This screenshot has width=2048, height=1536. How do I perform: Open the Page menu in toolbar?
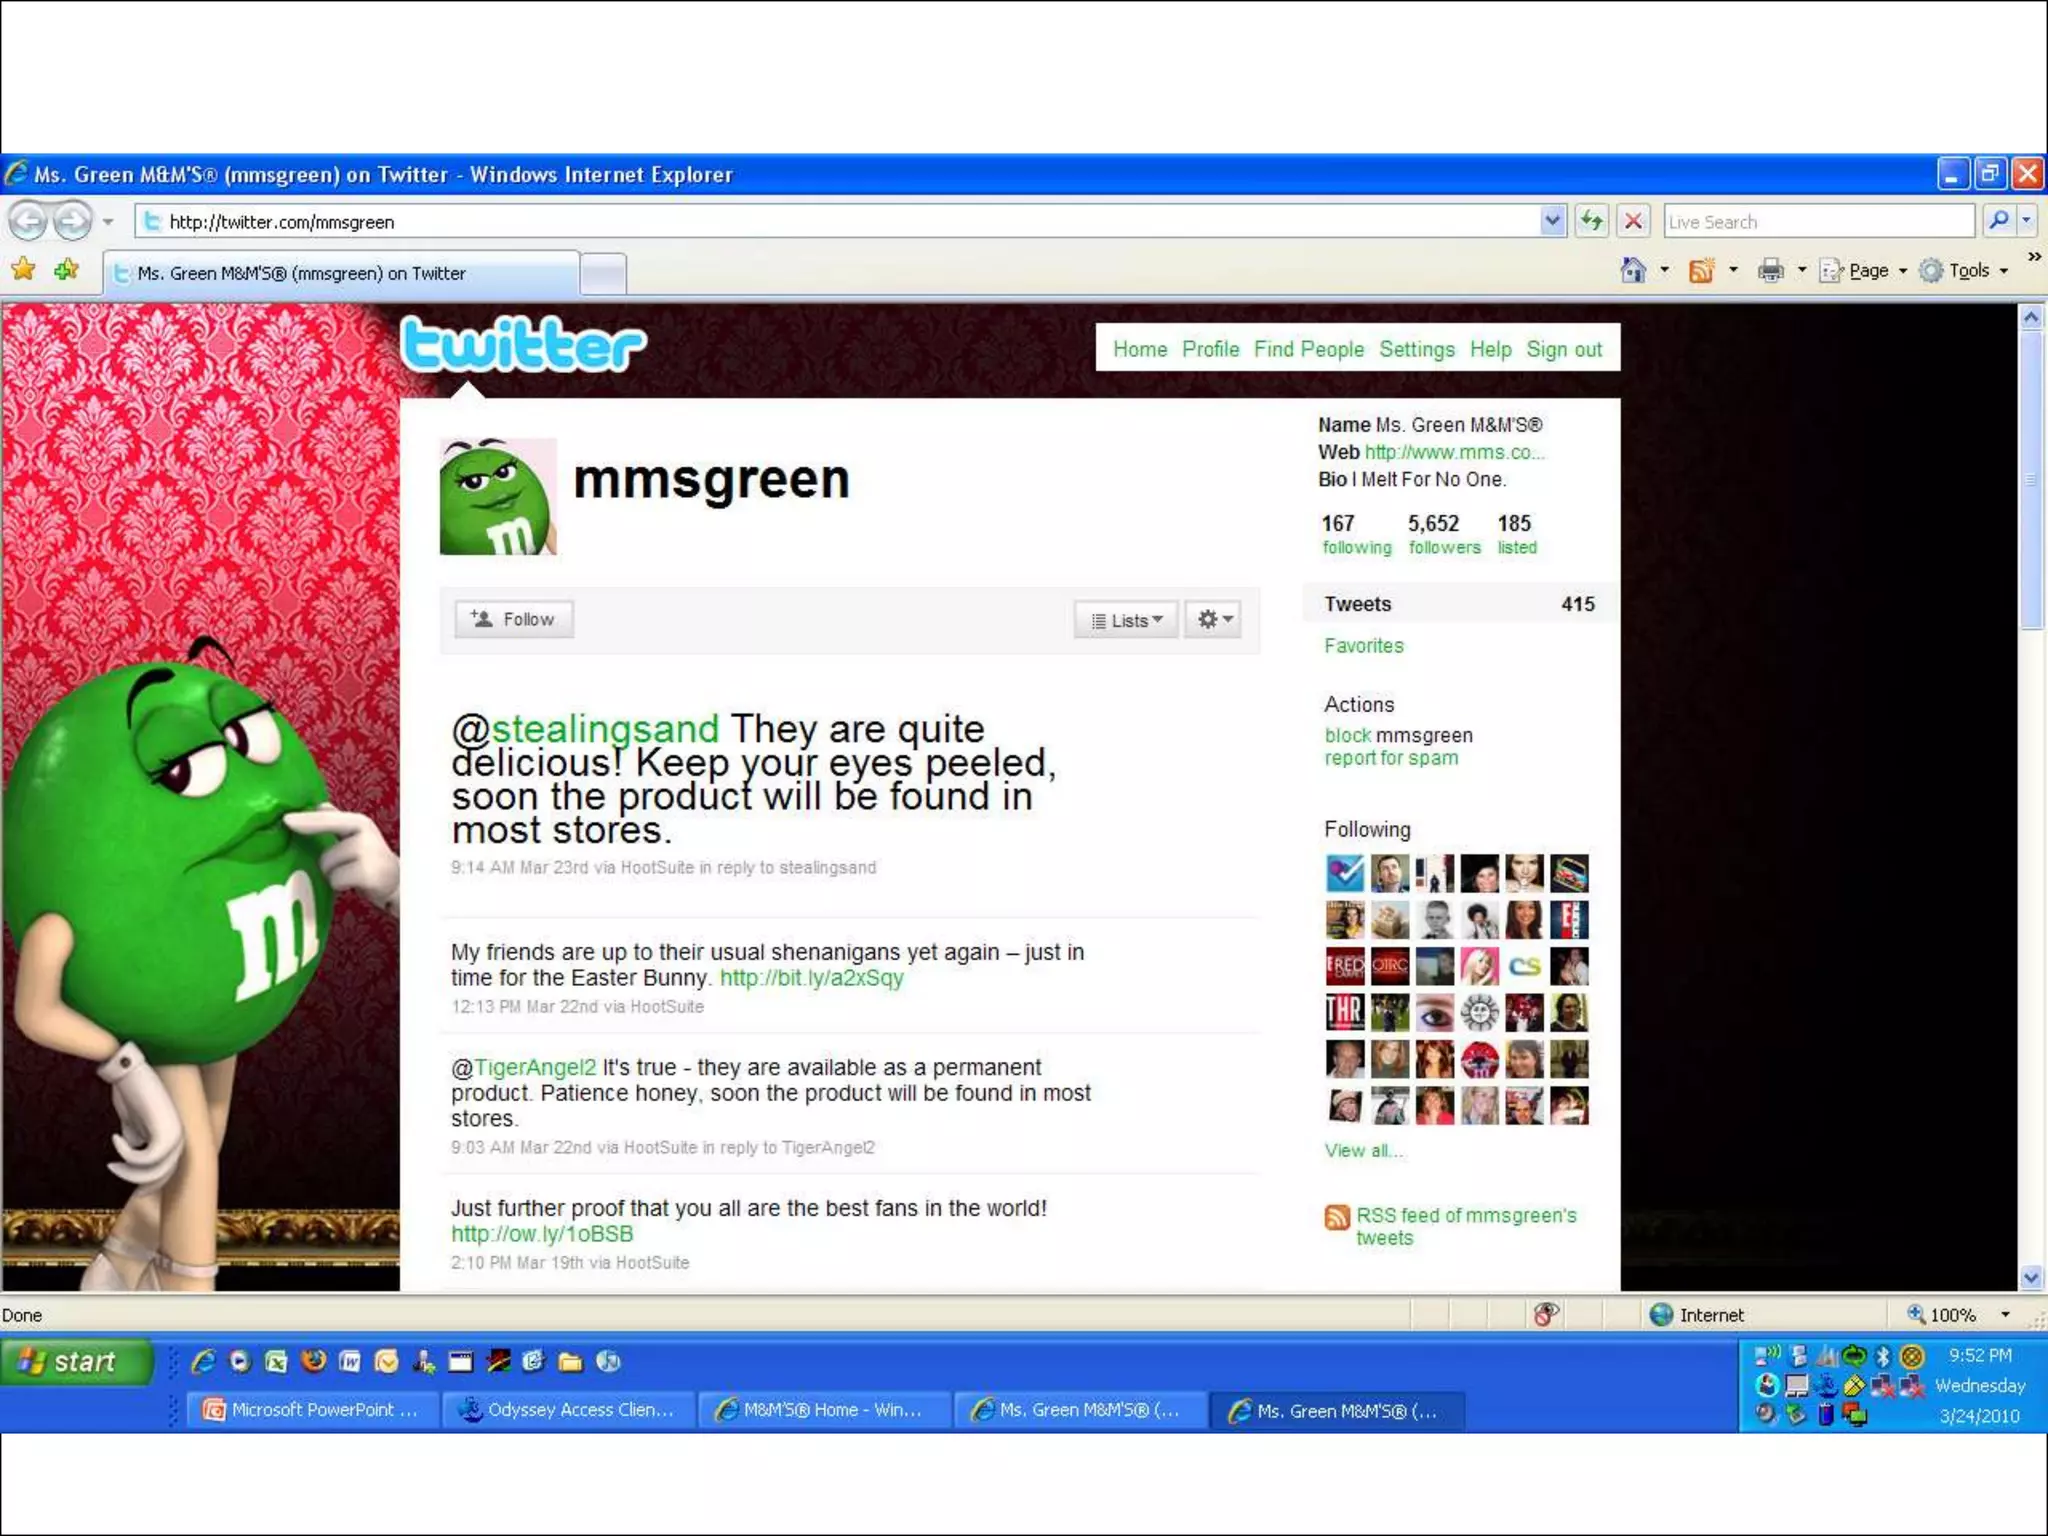pyautogui.click(x=1867, y=270)
